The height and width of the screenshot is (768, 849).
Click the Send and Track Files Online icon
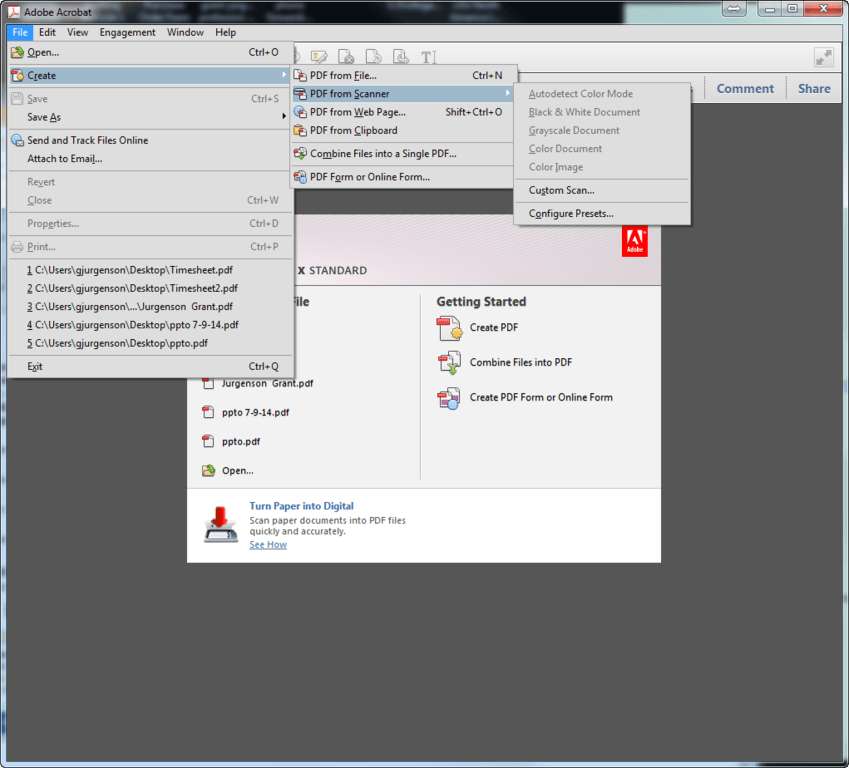[18, 140]
